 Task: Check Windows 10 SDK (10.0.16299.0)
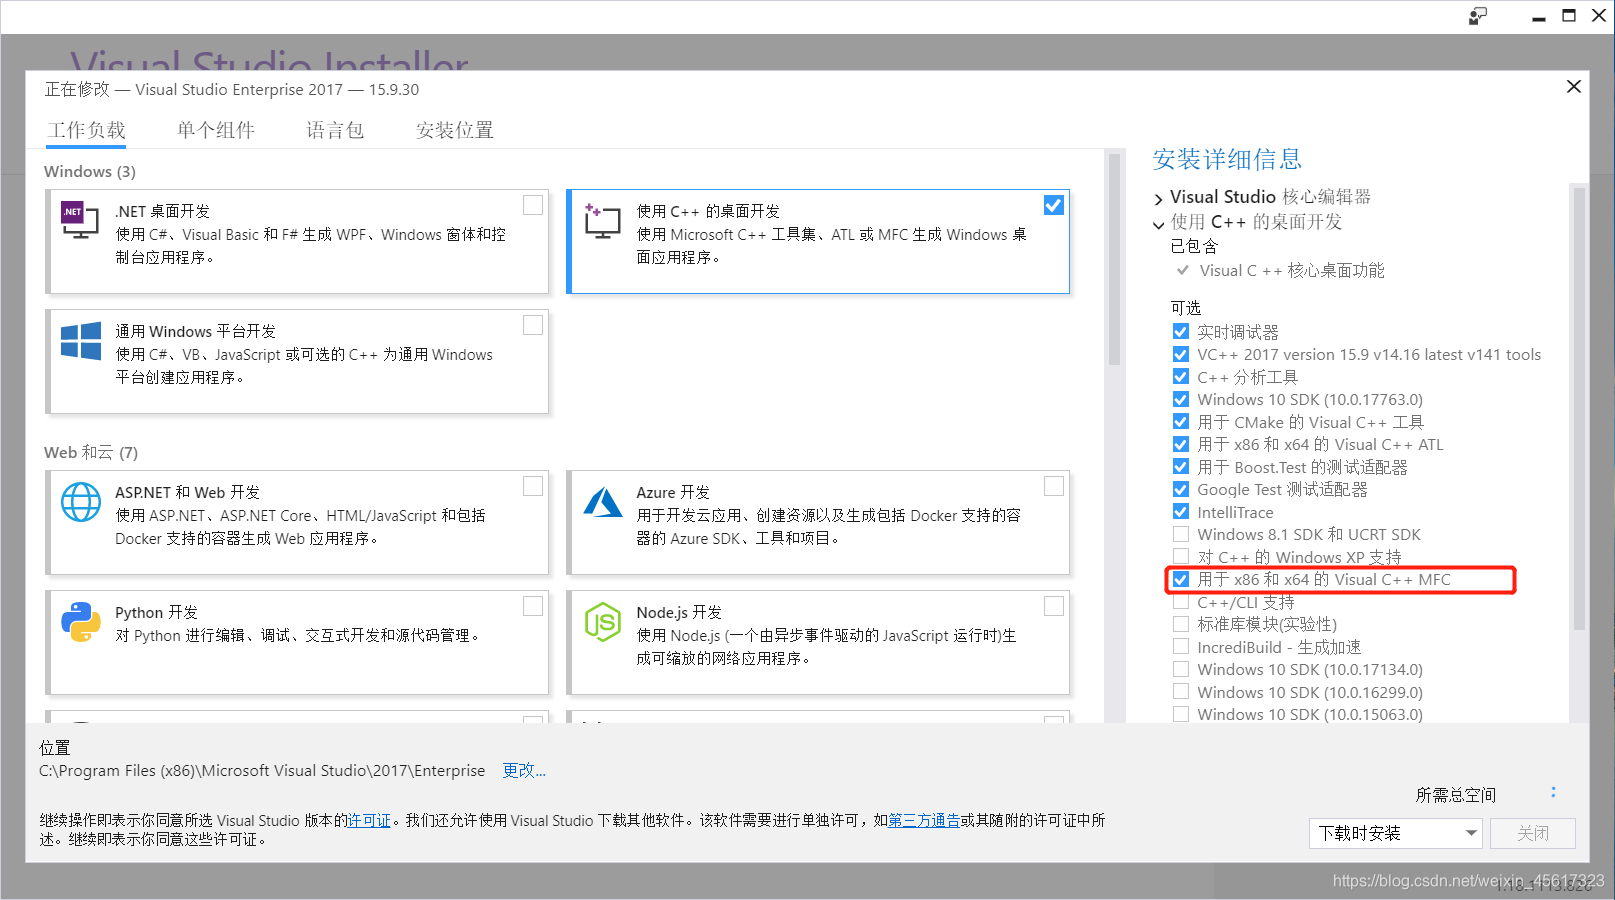(x=1181, y=691)
